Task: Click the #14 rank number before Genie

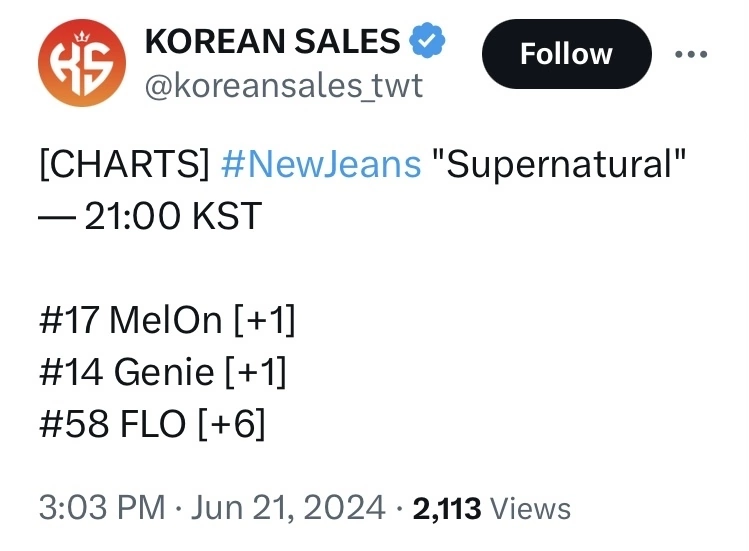Action: click(x=71, y=372)
